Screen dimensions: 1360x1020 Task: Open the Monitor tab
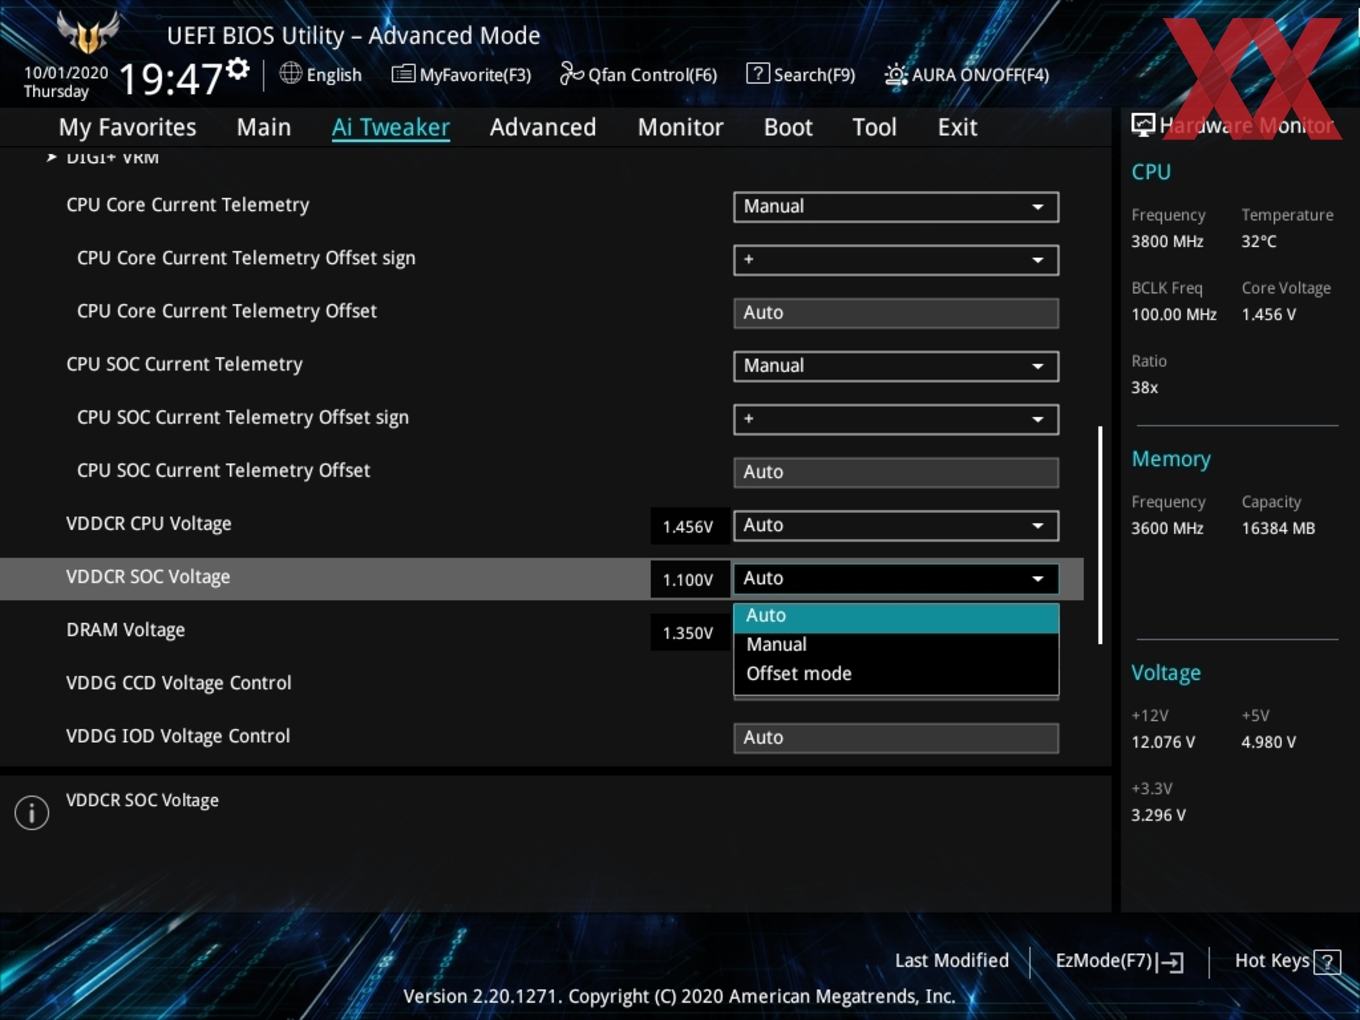point(681,127)
